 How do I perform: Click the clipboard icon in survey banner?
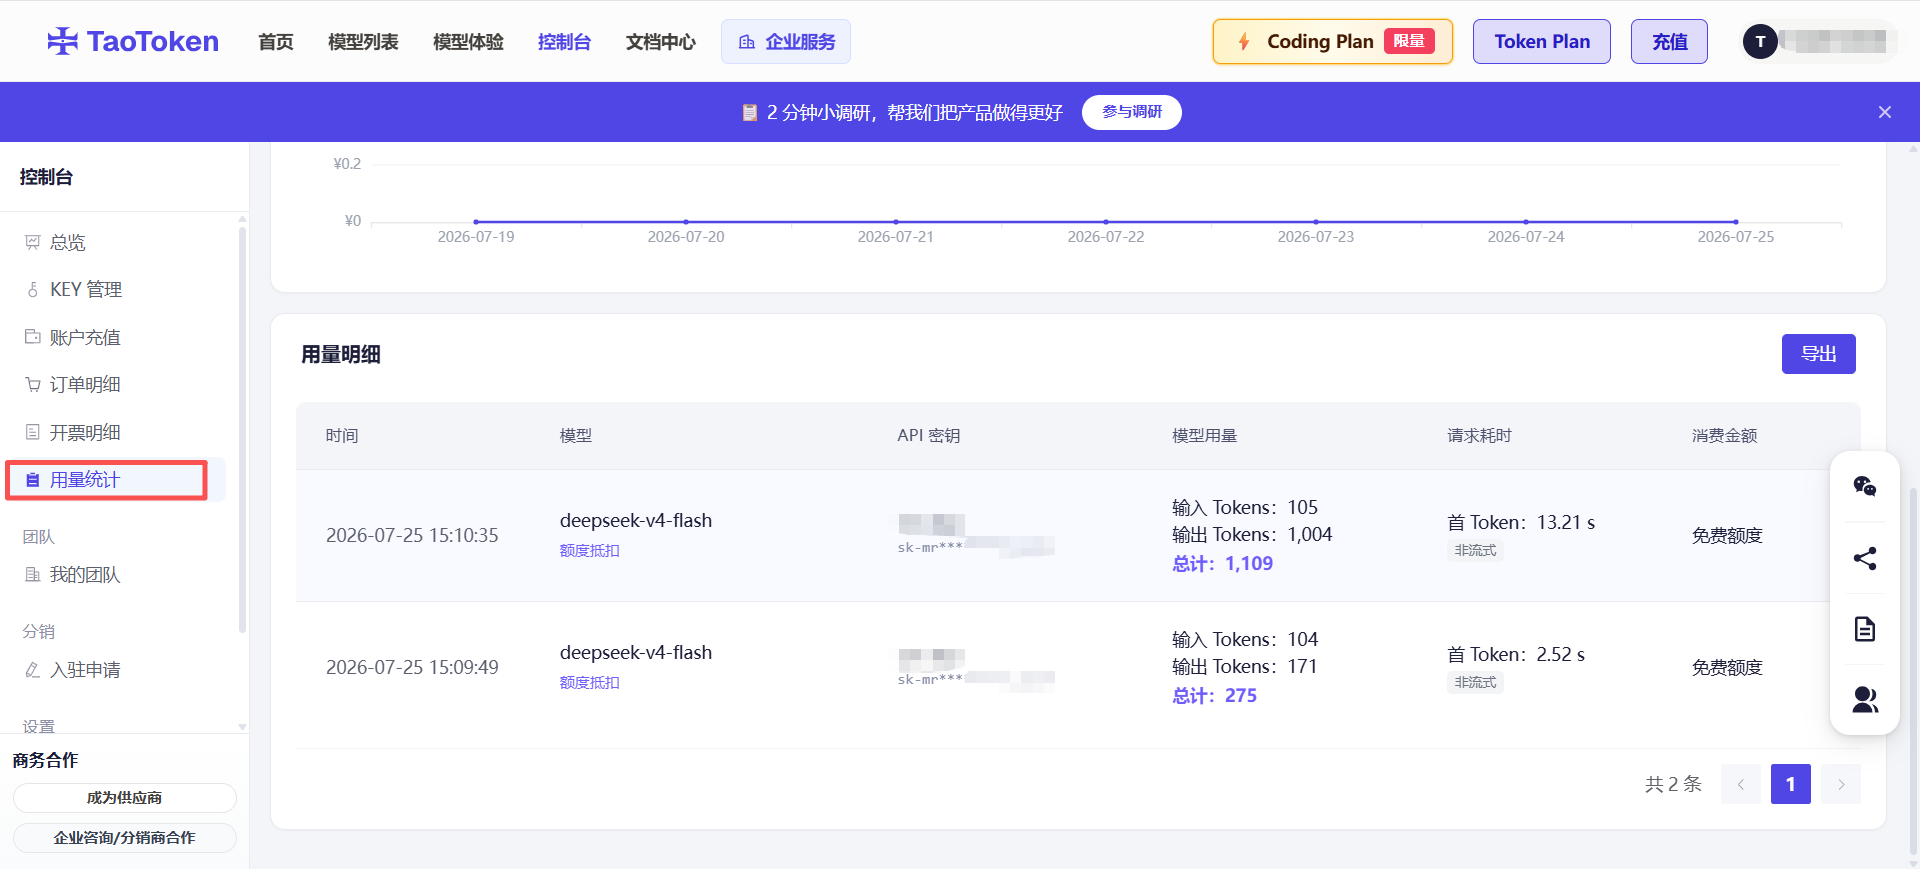point(749,112)
